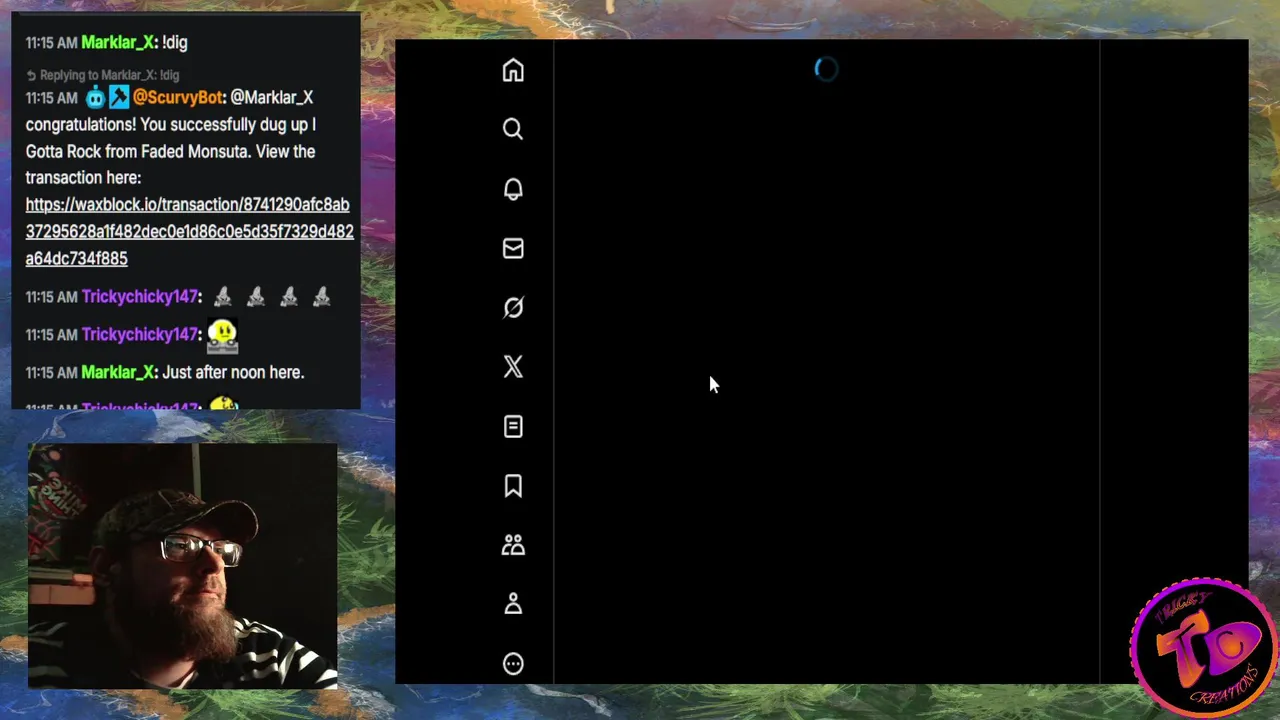Click the Tragey Creations logo badge

pyautogui.click(x=1203, y=648)
